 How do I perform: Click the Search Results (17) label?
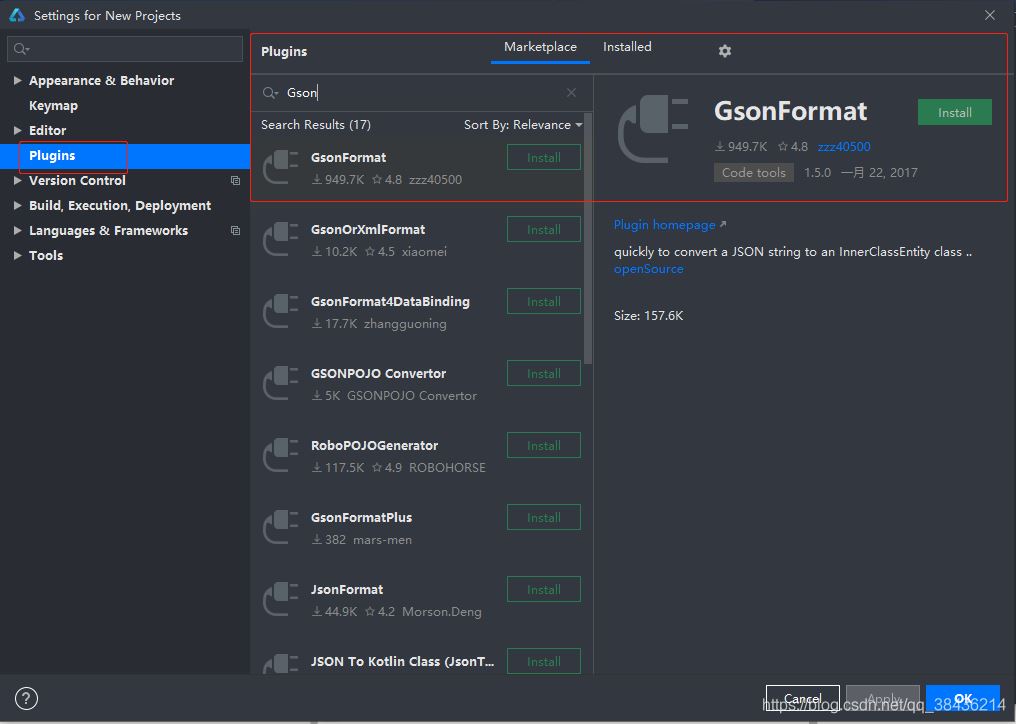(316, 124)
